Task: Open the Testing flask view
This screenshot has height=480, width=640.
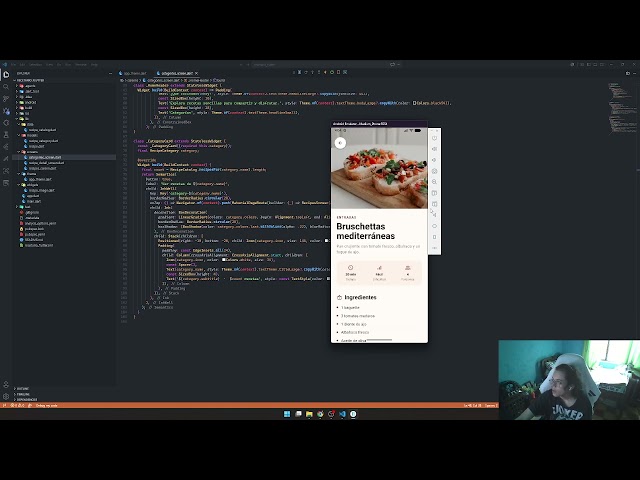Action: [x=6, y=135]
